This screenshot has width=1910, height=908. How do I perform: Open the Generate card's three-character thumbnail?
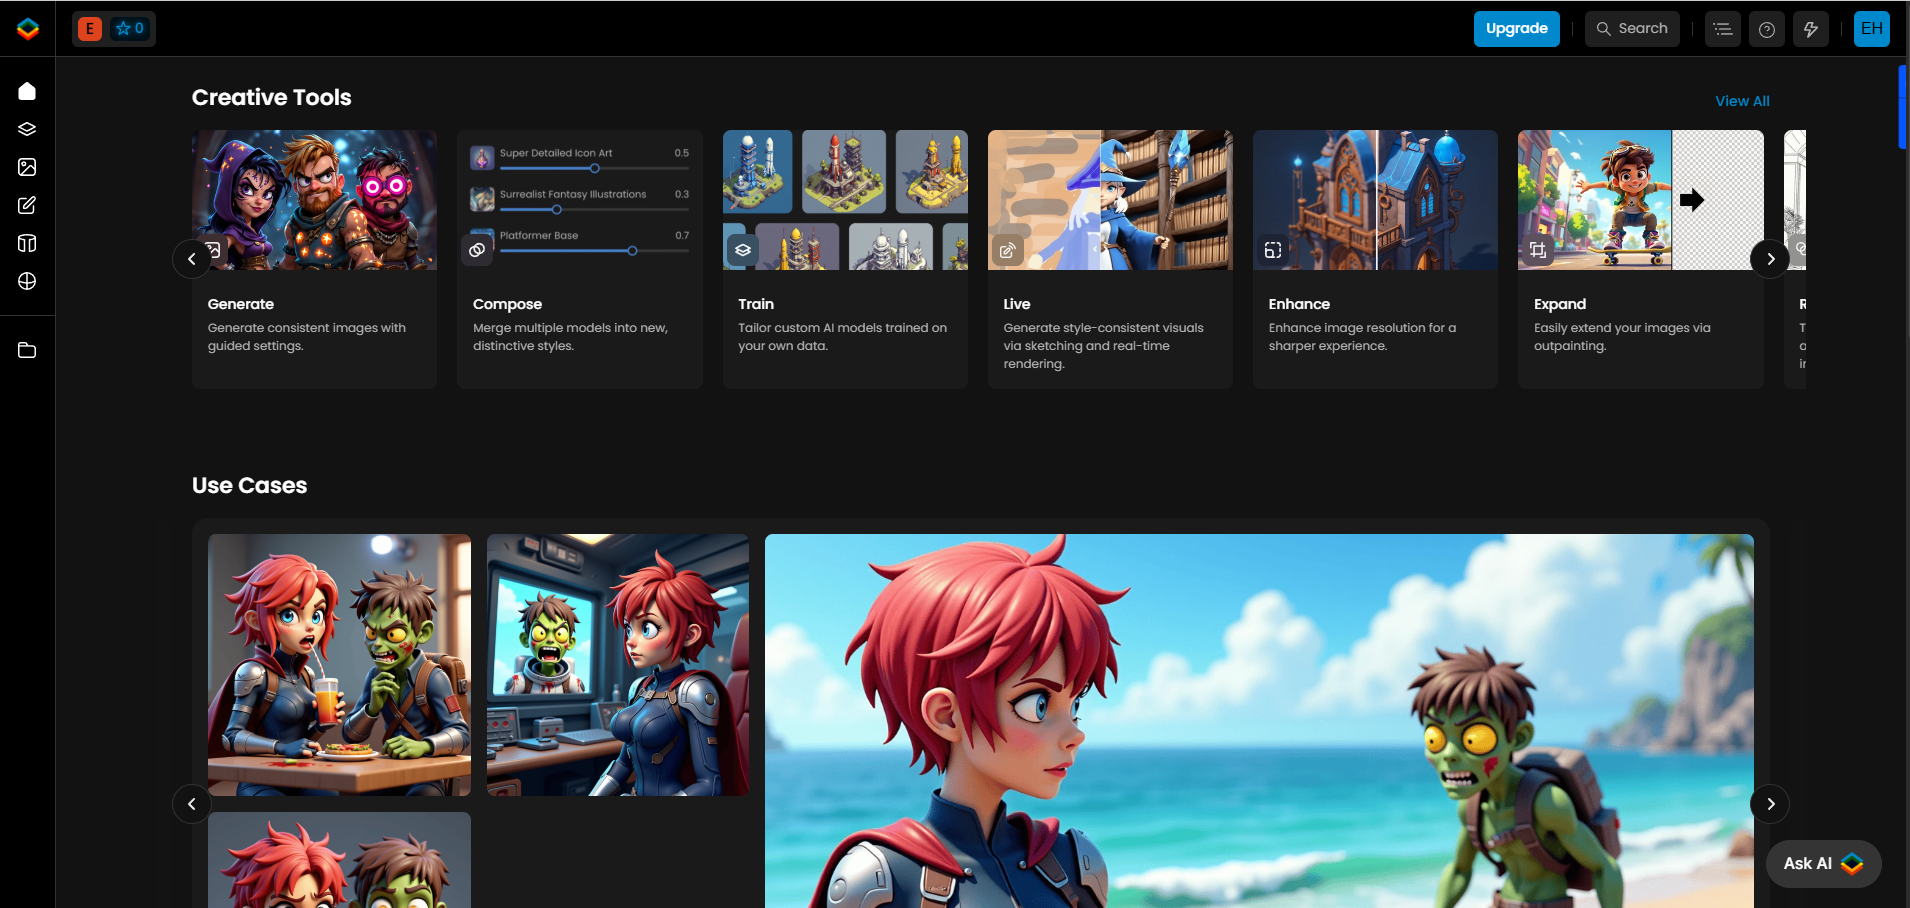[314, 200]
